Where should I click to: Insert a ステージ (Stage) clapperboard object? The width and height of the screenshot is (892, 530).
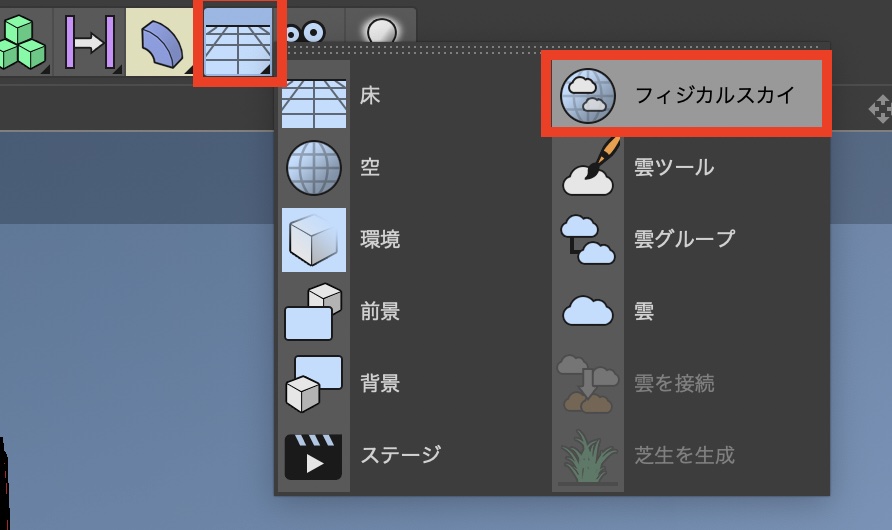(x=400, y=455)
